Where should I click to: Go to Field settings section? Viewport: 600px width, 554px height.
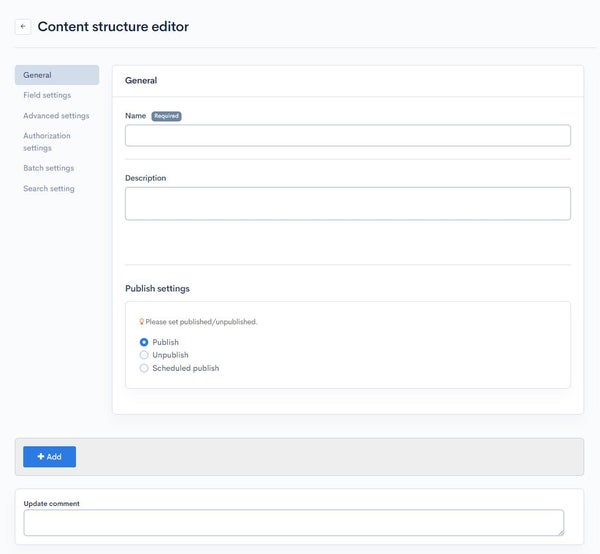point(47,95)
